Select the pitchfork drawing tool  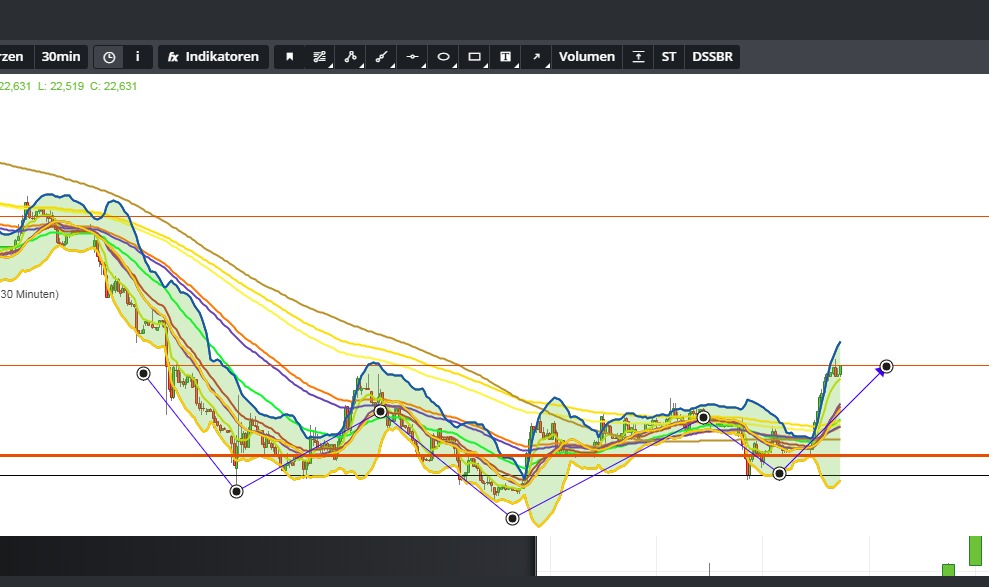pyautogui.click(x=350, y=57)
